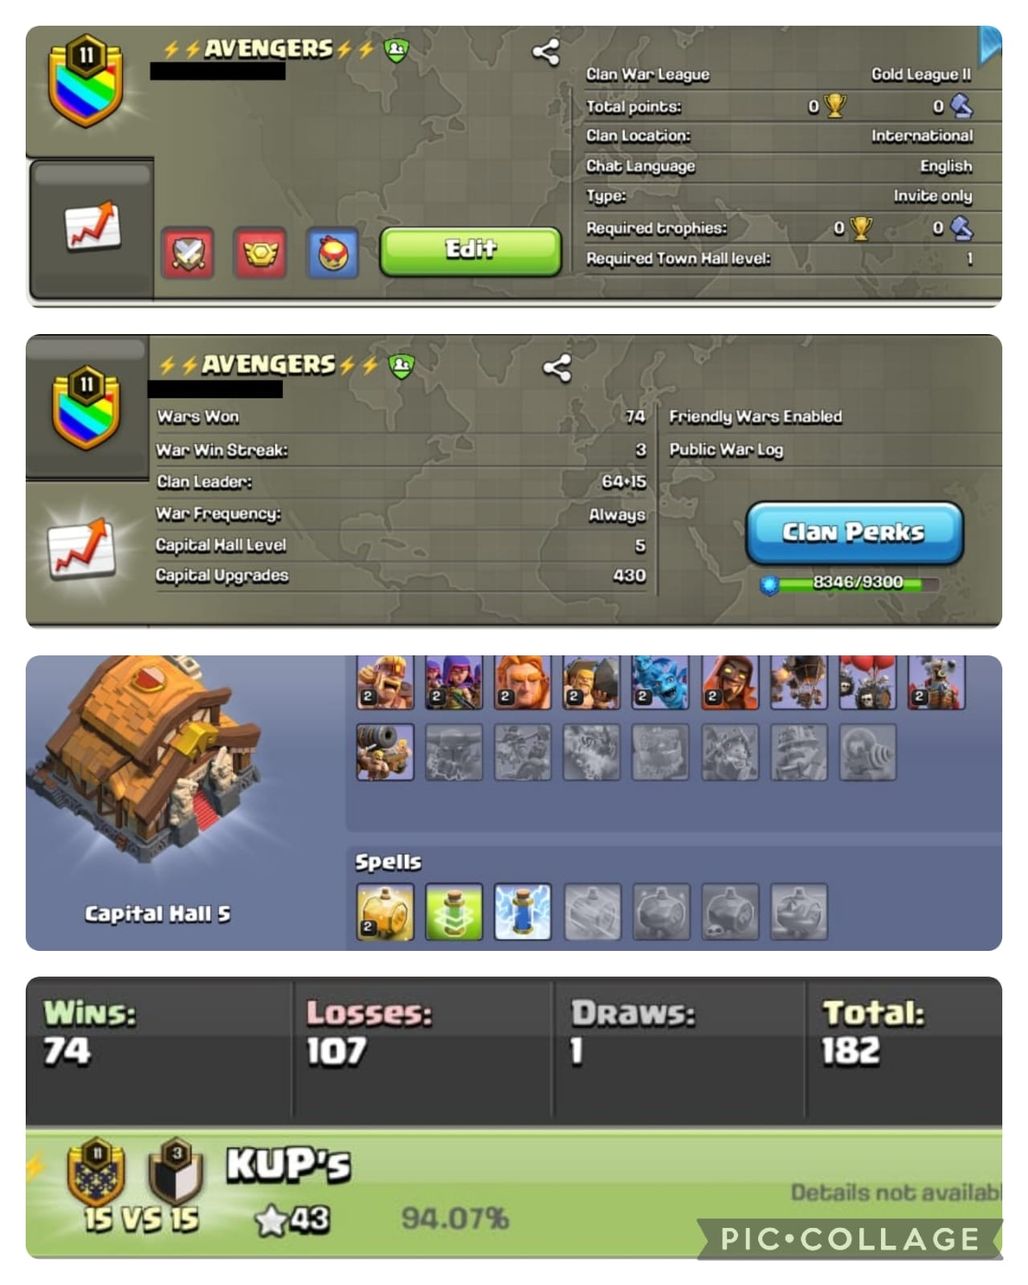Click the clan XP progress bar 8346/9300

[x=852, y=583]
